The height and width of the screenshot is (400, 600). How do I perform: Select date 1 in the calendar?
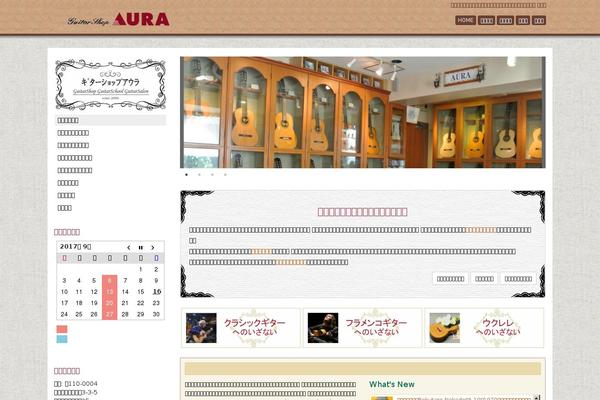coord(140,269)
